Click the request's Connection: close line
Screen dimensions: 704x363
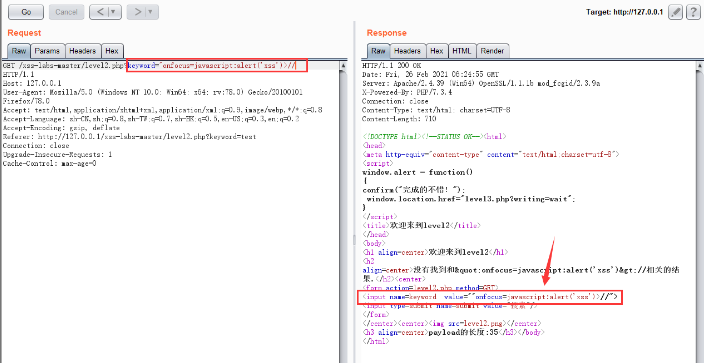pos(36,146)
